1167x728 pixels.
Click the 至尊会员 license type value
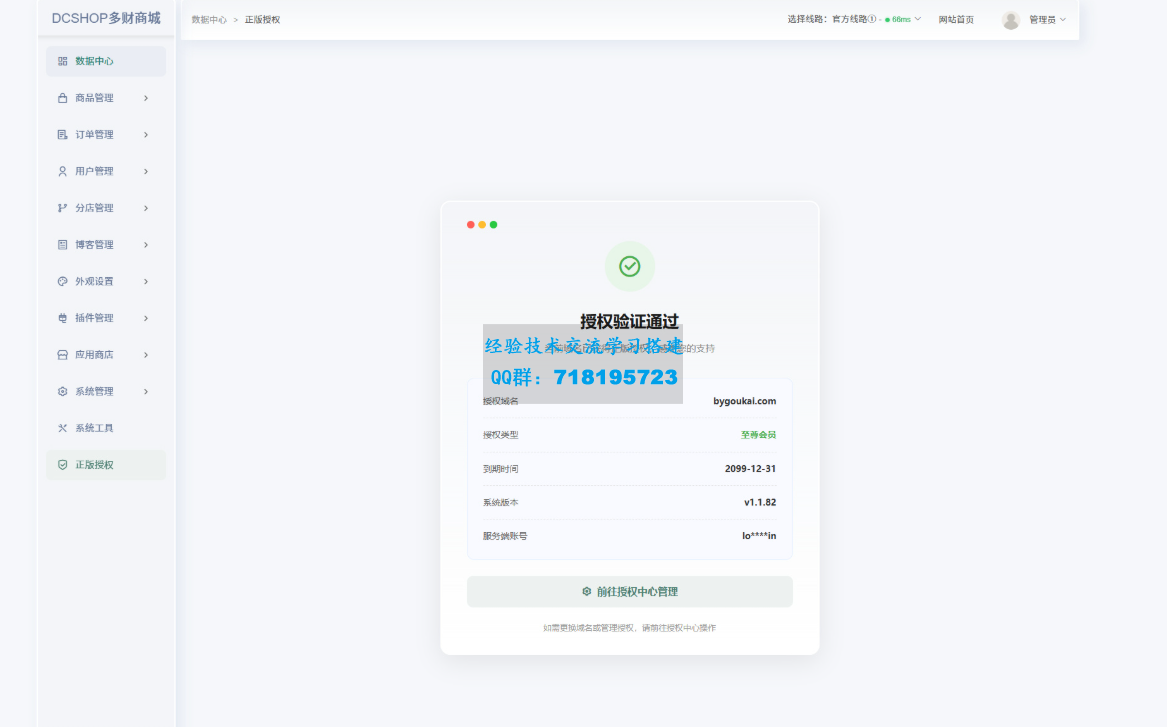point(758,435)
